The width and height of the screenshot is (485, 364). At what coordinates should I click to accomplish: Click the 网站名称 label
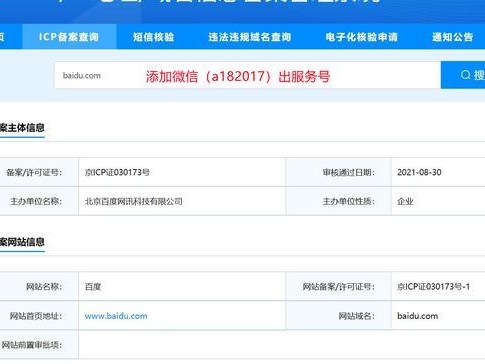pyautogui.click(x=44, y=287)
